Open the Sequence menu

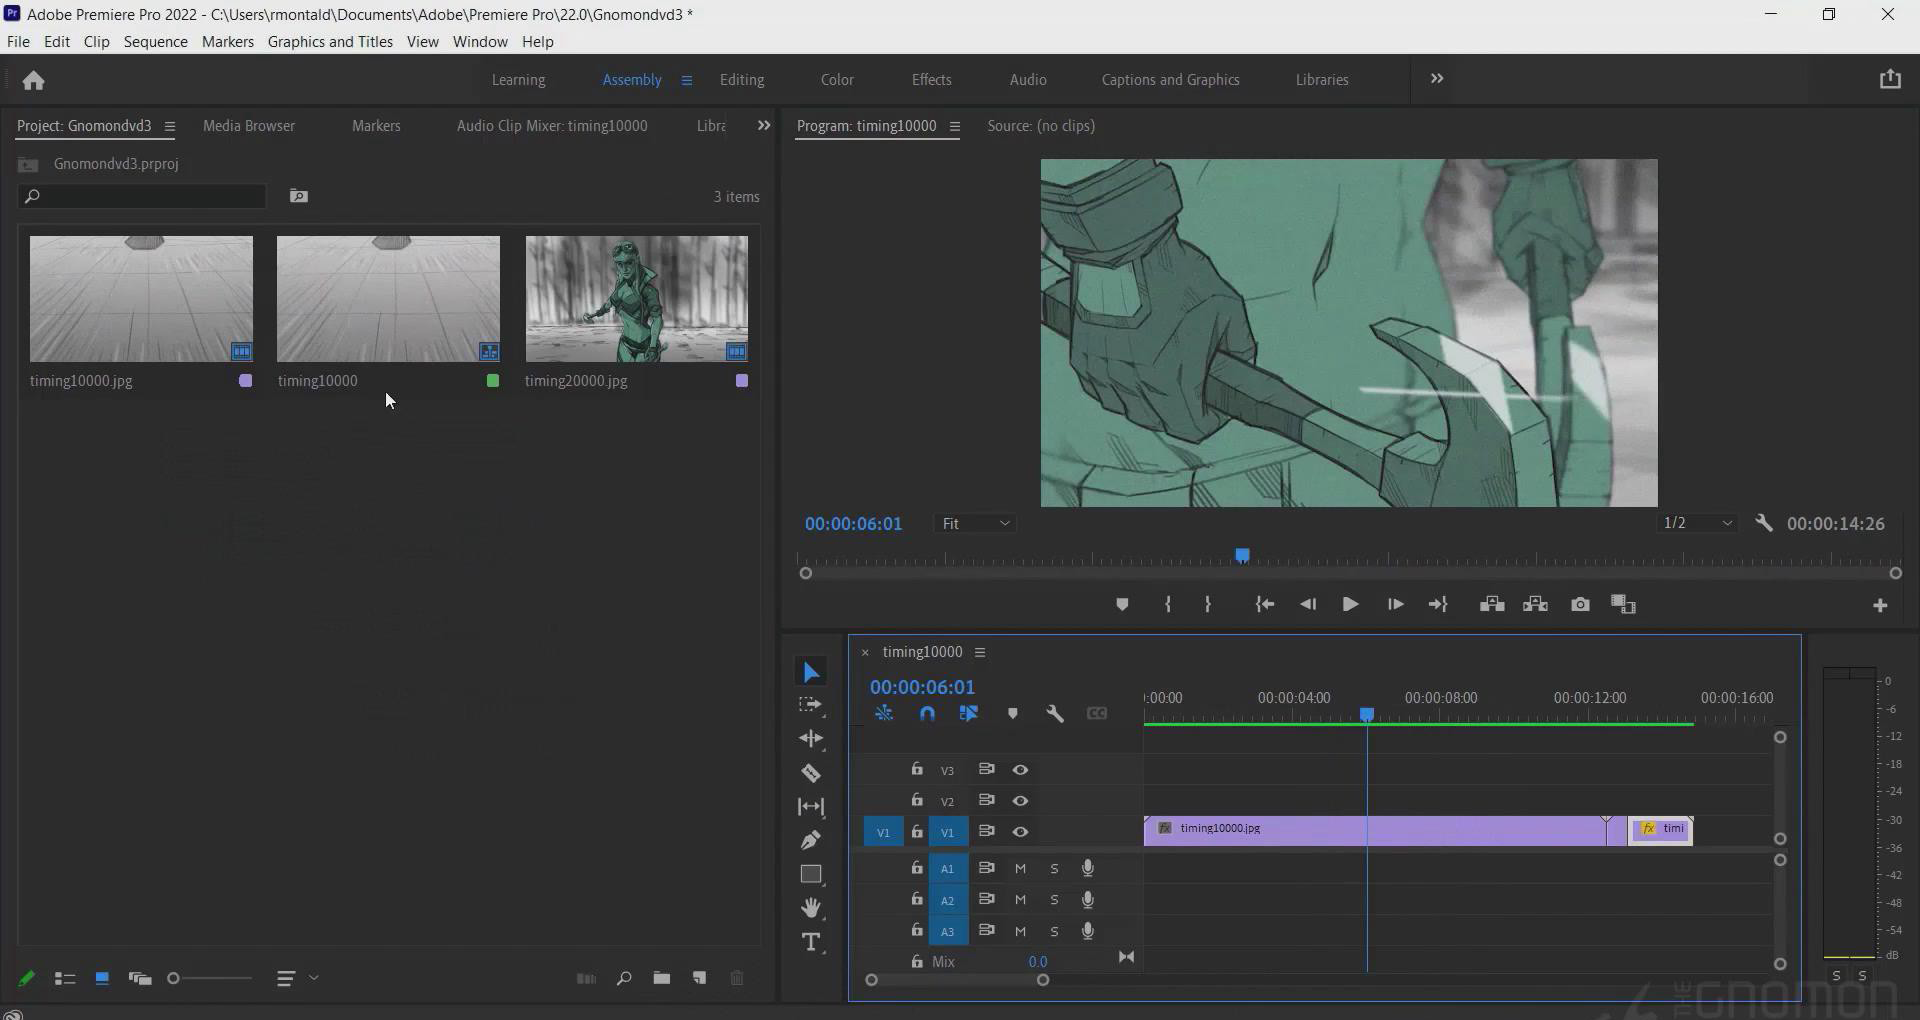(x=156, y=41)
